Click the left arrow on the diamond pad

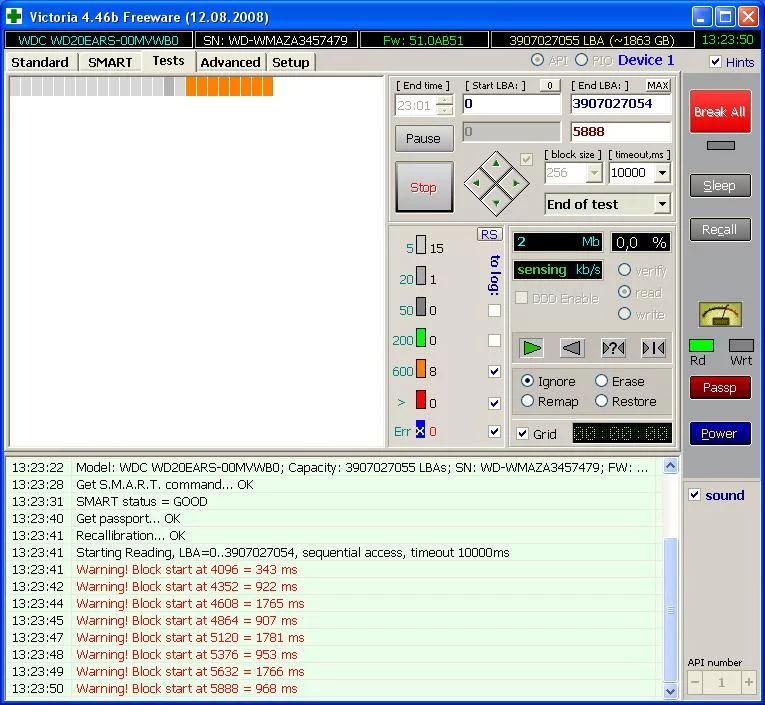pyautogui.click(x=478, y=184)
